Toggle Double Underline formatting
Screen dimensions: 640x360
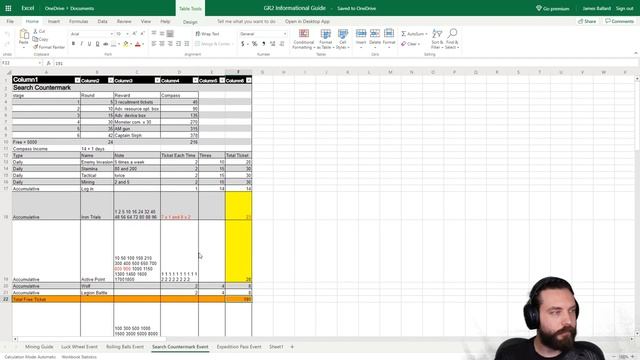tap(98, 44)
